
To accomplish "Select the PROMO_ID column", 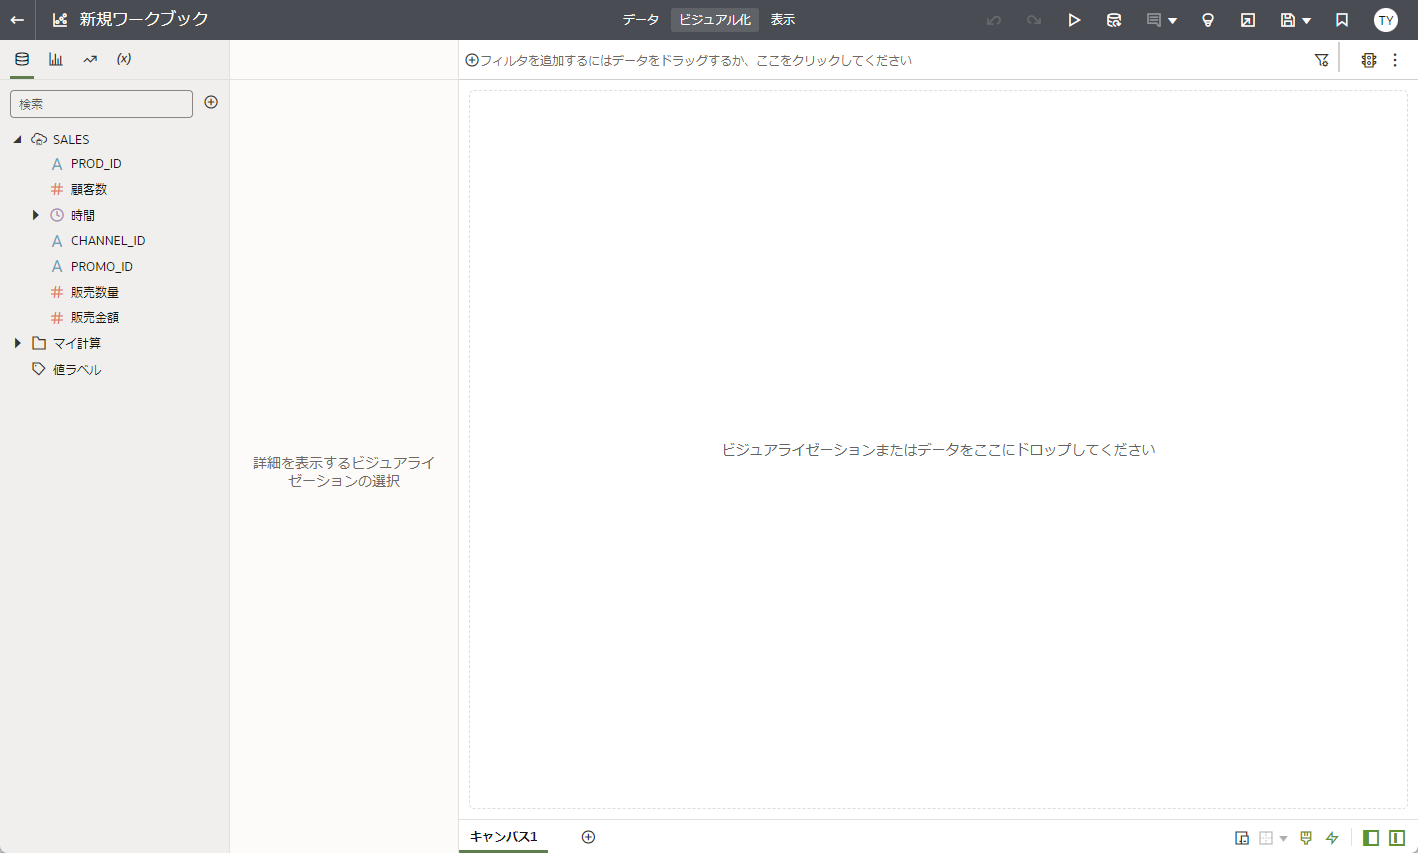I will point(102,267).
